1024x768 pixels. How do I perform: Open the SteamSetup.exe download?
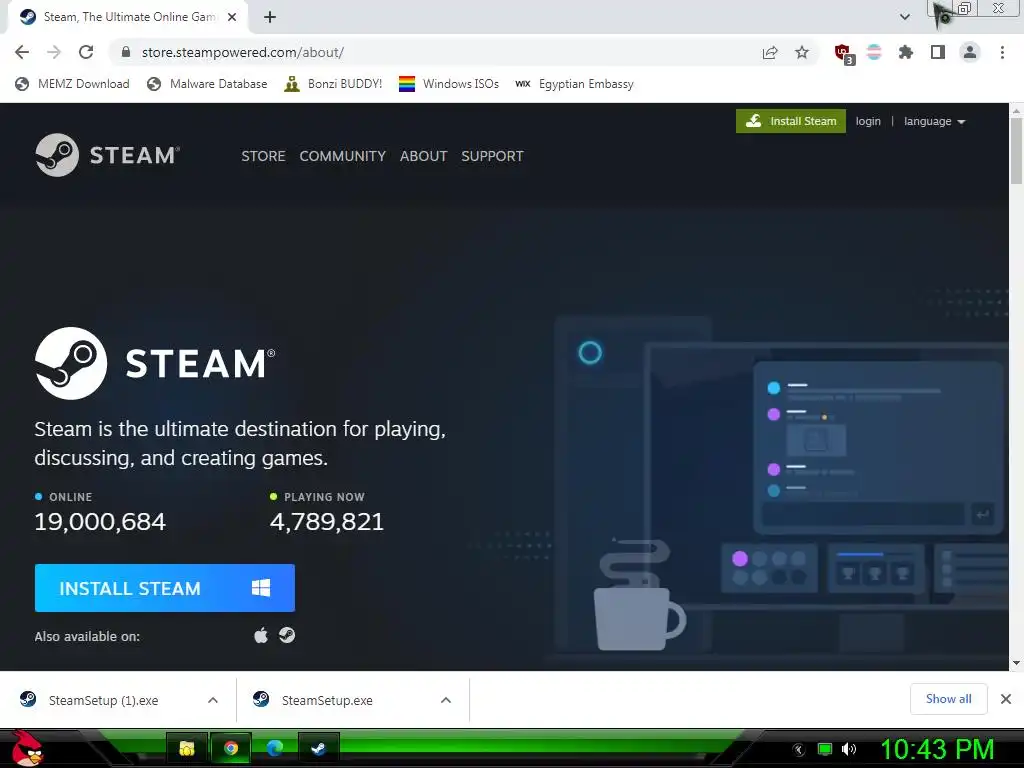coord(327,700)
